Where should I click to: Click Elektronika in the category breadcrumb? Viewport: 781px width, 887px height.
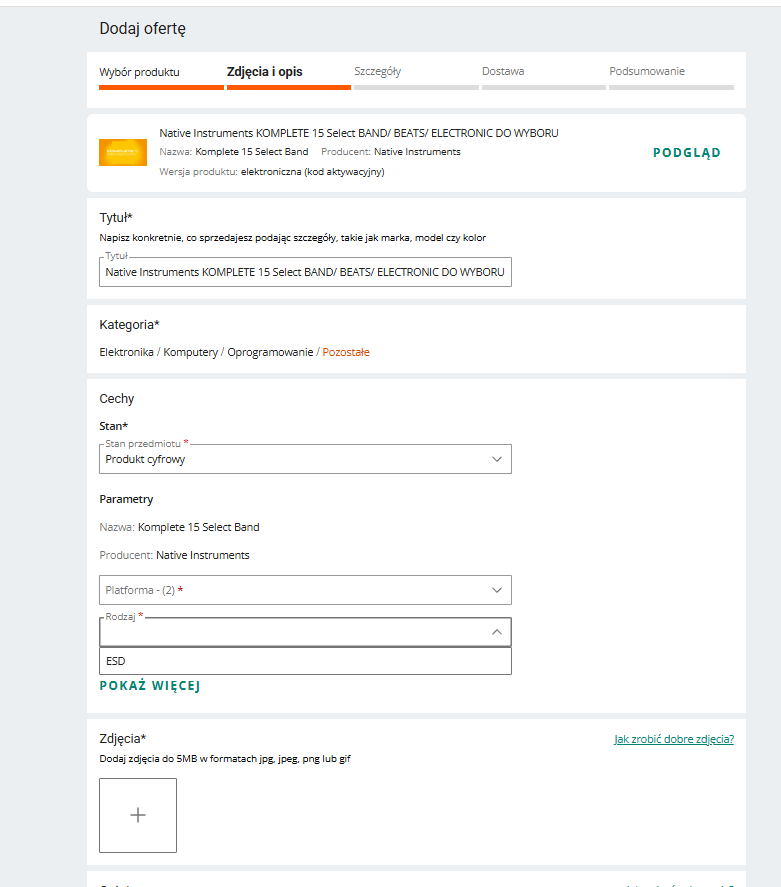(126, 352)
